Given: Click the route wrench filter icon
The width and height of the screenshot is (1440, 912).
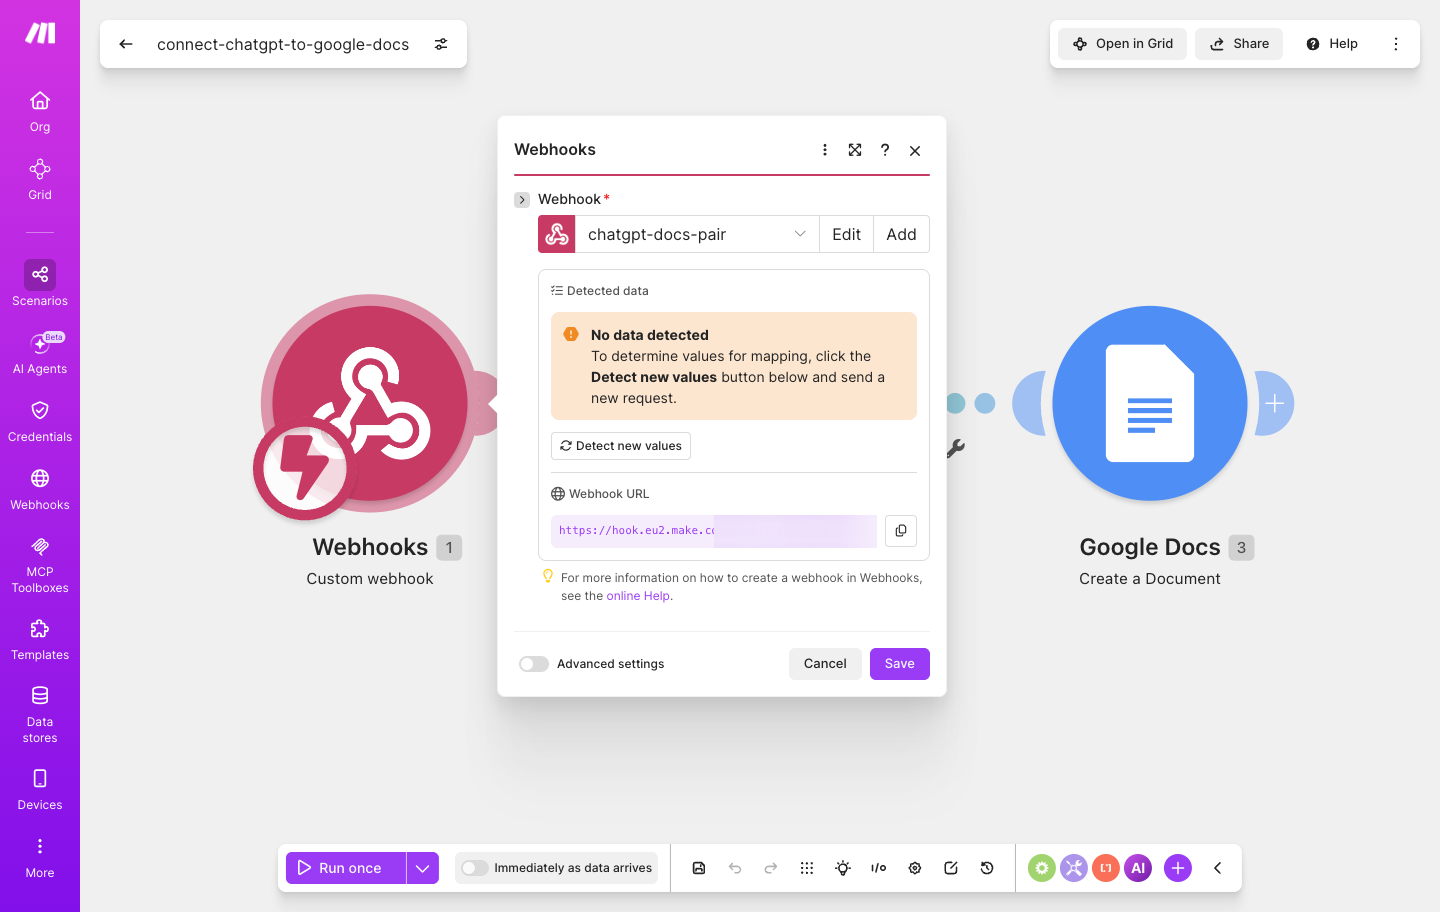Looking at the screenshot, I should tap(956, 449).
